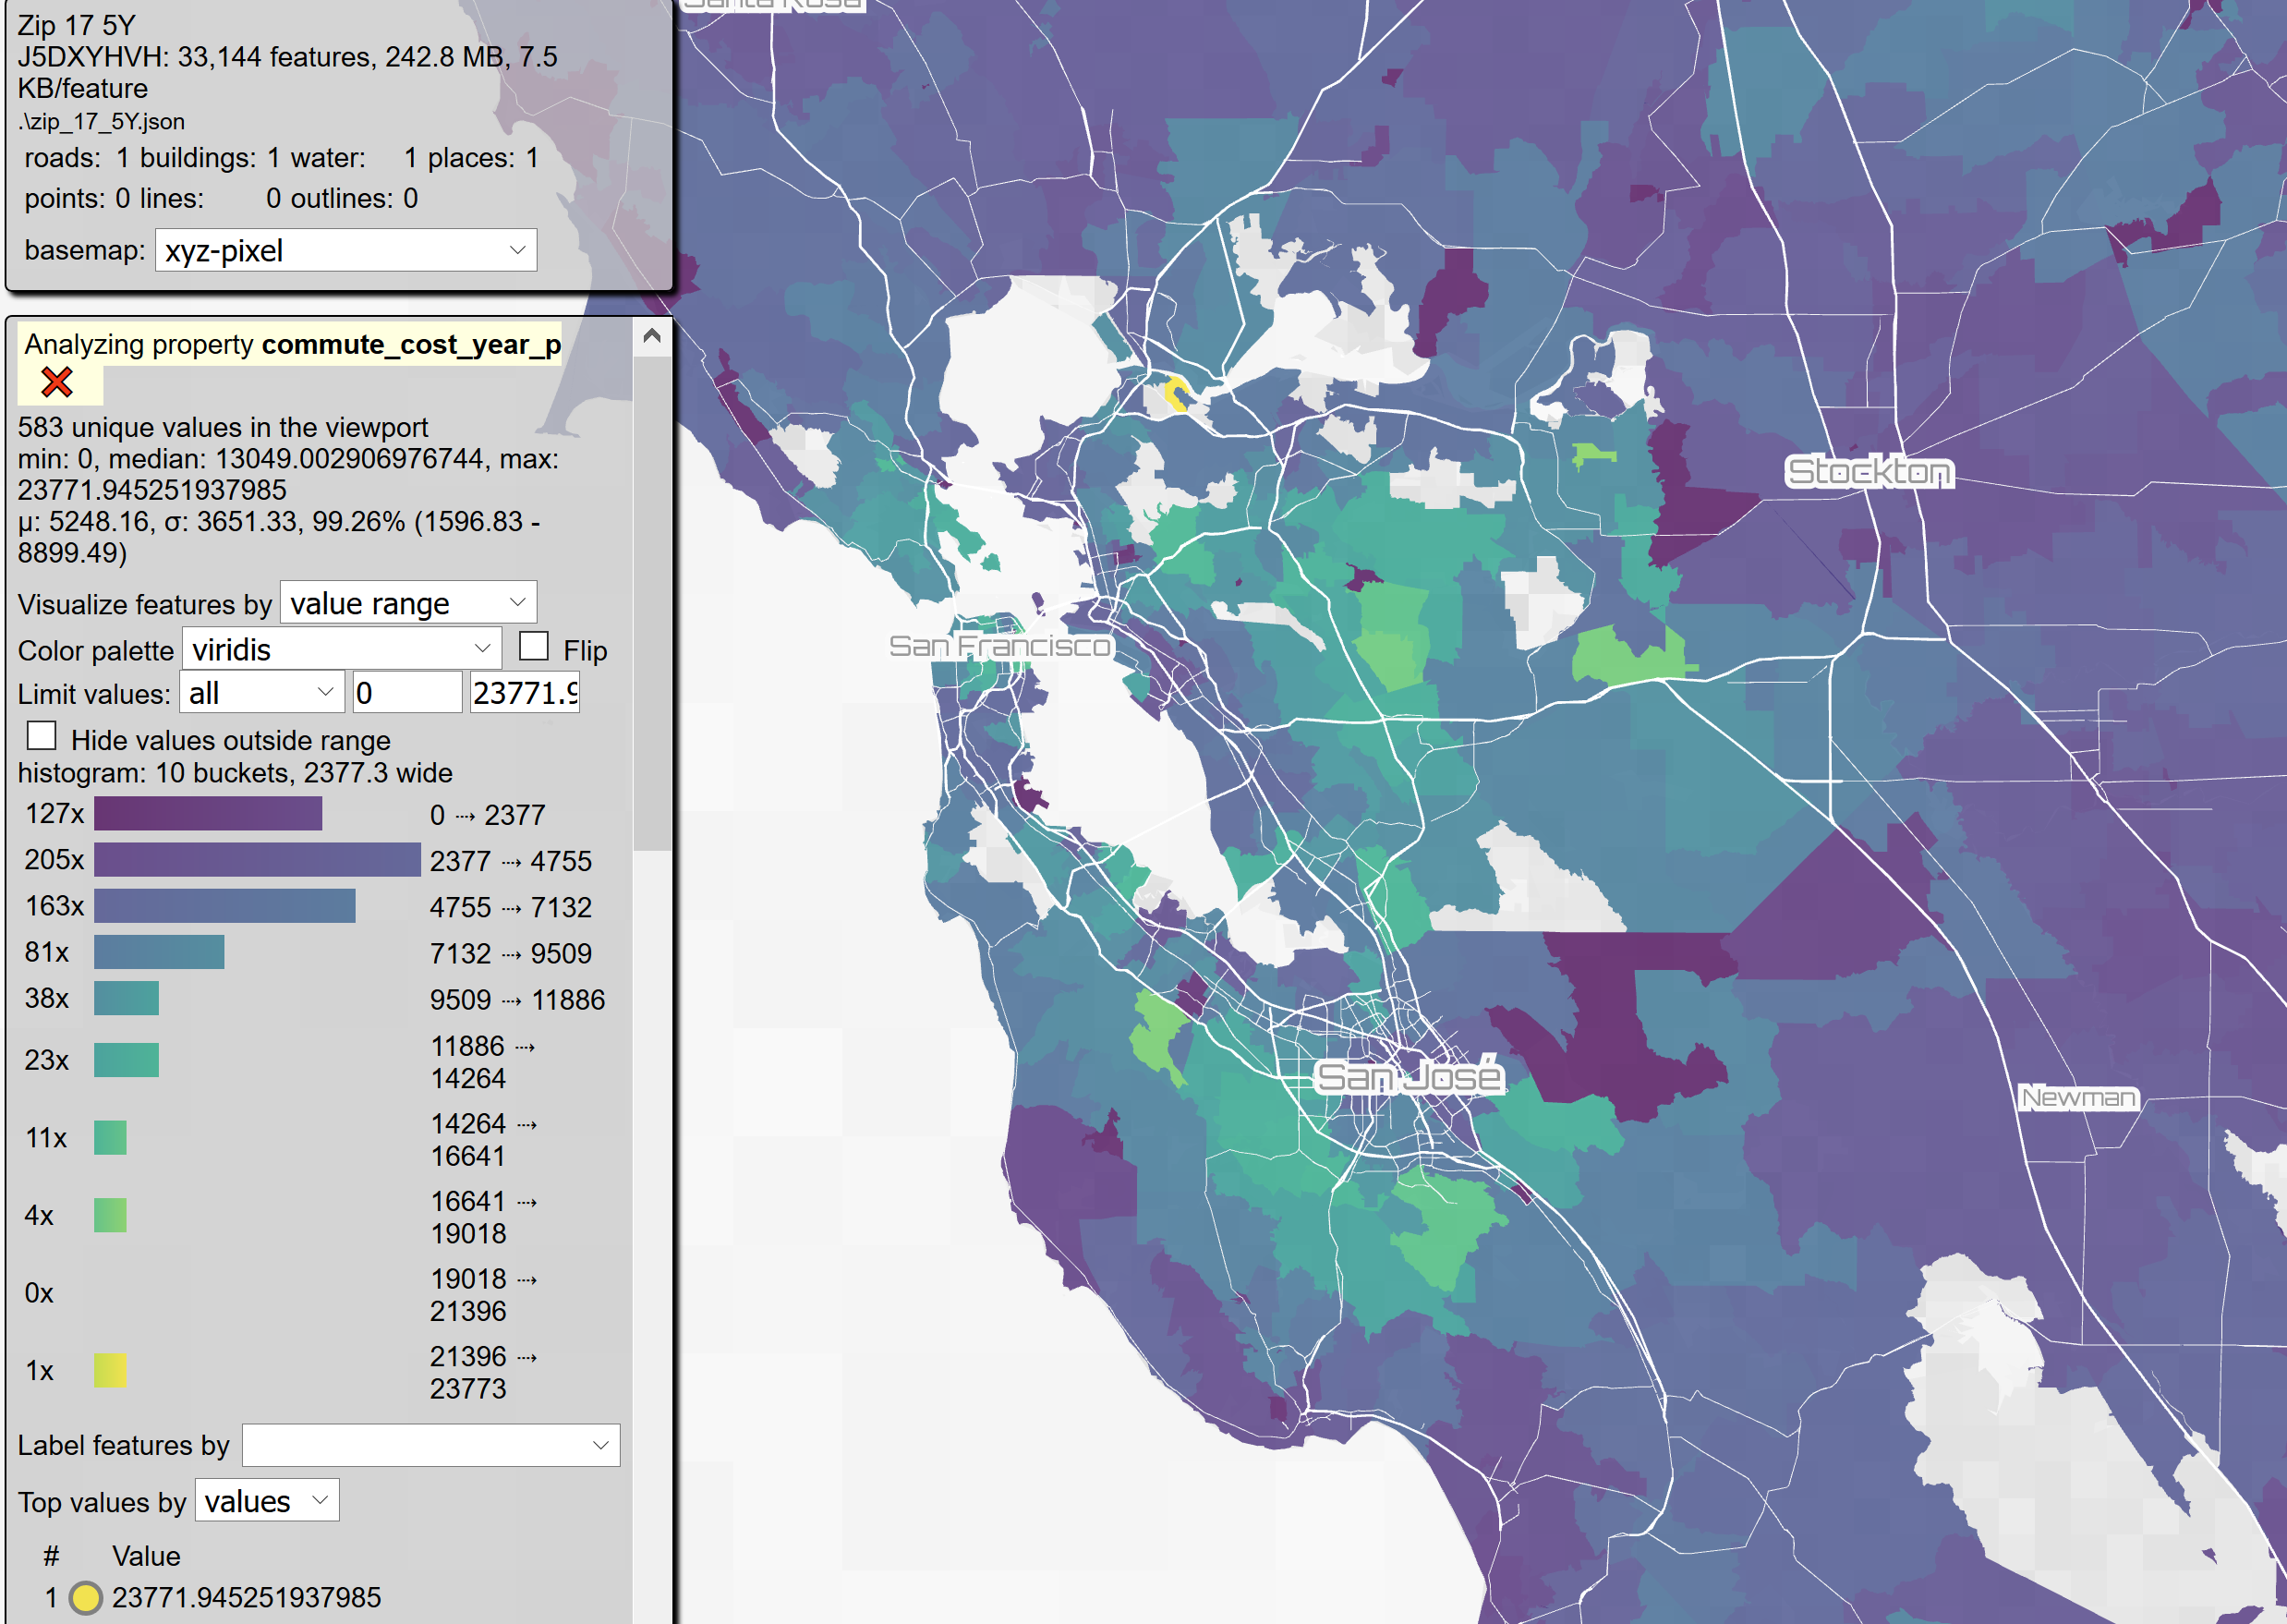Collapse the analysis panel with up chevron
Image resolution: width=2287 pixels, height=1624 pixels.
[x=652, y=336]
